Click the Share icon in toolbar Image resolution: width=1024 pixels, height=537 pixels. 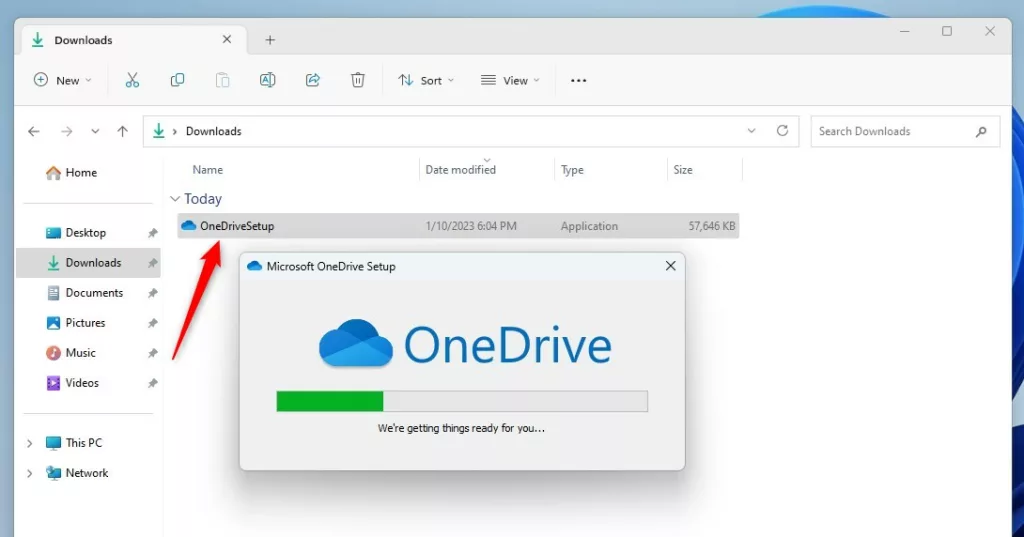(313, 80)
